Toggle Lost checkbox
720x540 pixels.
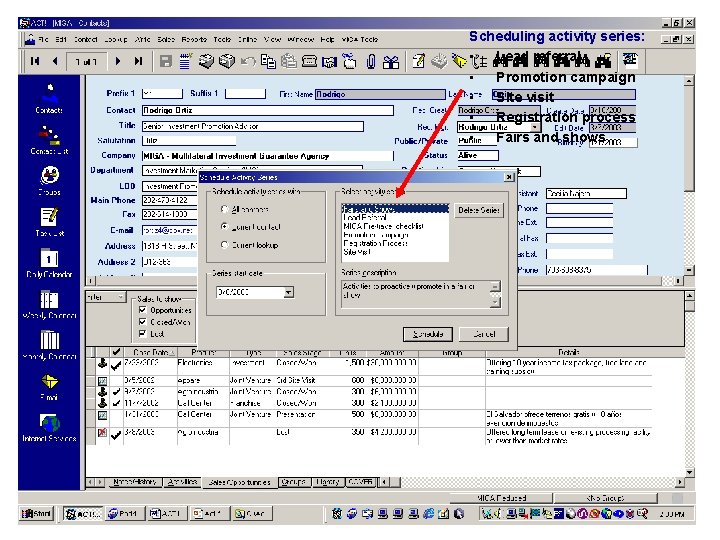pos(142,333)
